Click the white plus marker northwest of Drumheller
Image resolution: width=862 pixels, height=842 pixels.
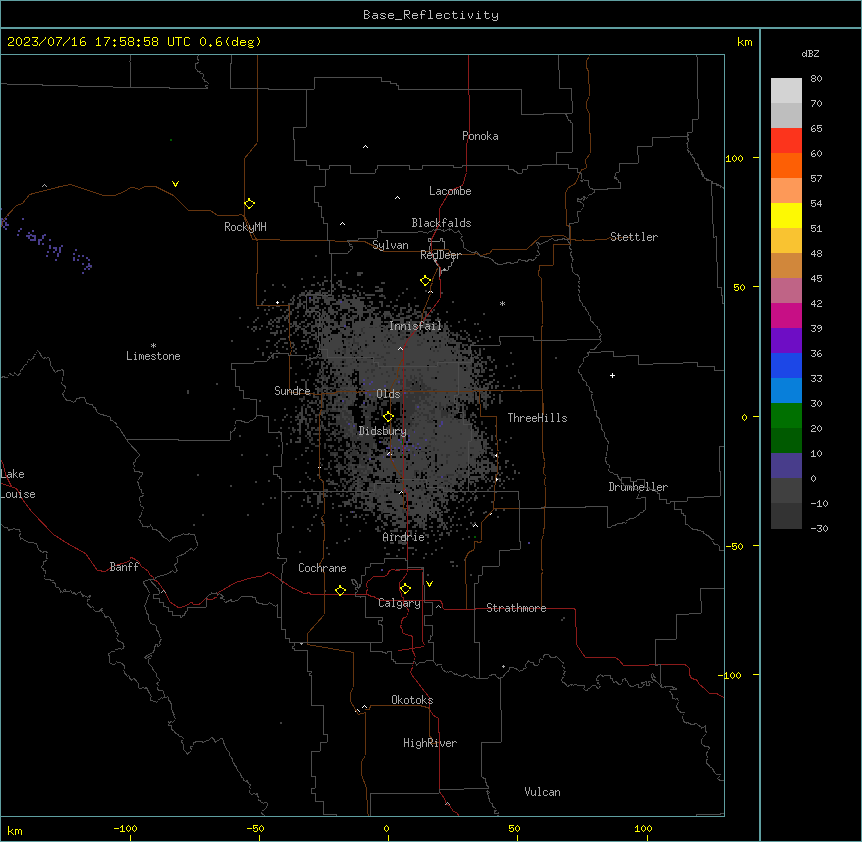(612, 375)
